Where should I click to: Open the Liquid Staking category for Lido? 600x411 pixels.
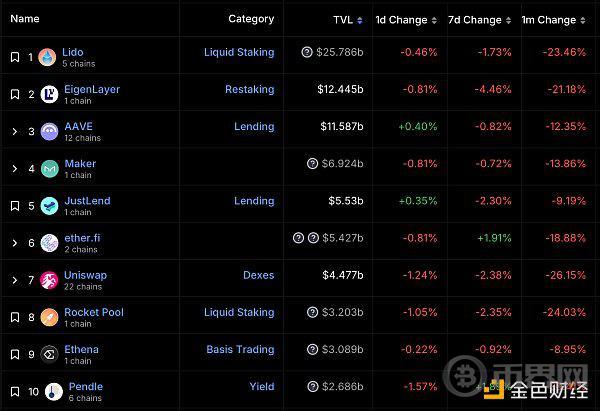point(238,52)
